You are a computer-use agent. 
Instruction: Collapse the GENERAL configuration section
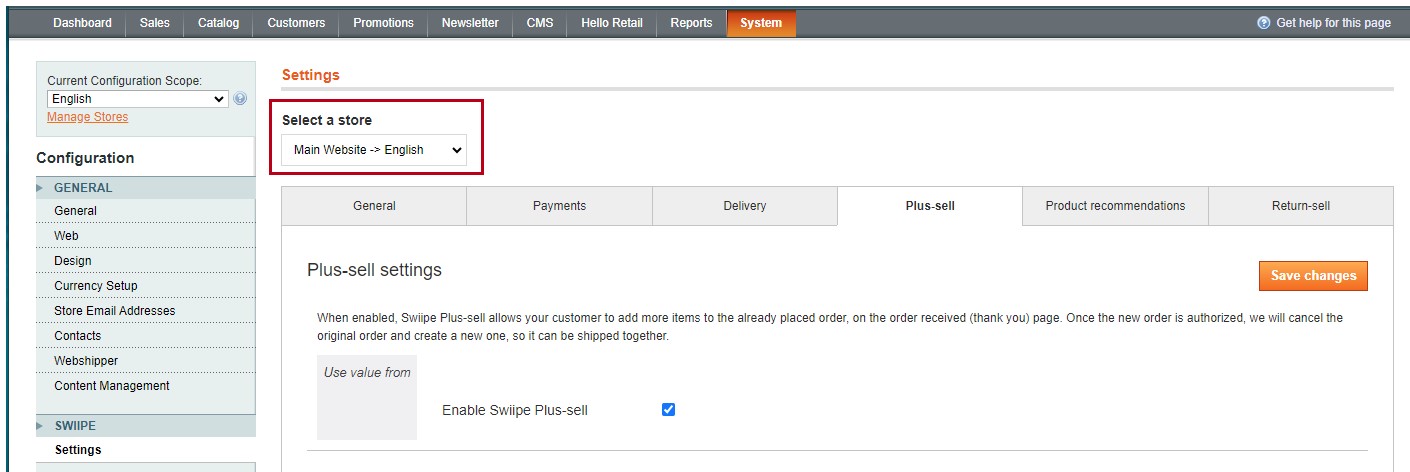point(83,188)
